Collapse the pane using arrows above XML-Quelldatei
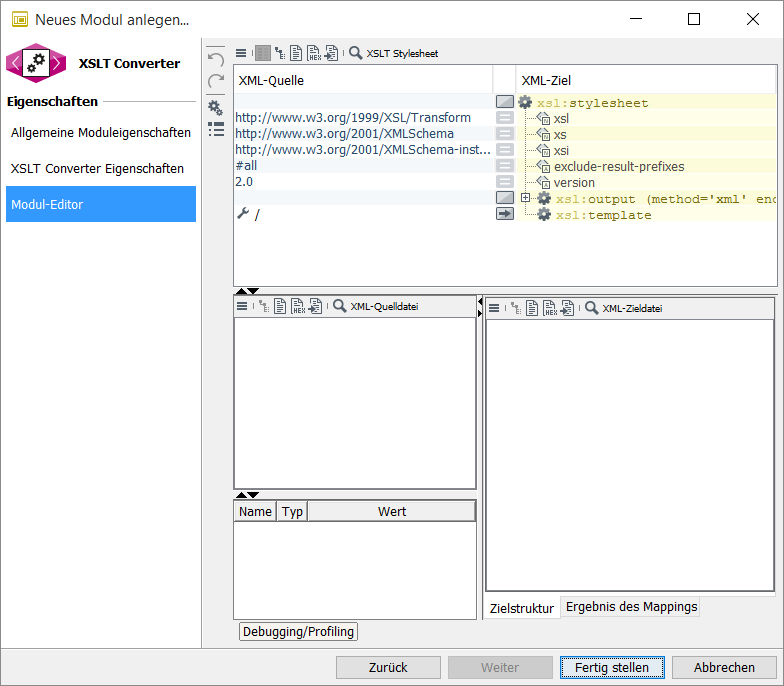Viewport: 784px width, 686px height. [x=246, y=291]
